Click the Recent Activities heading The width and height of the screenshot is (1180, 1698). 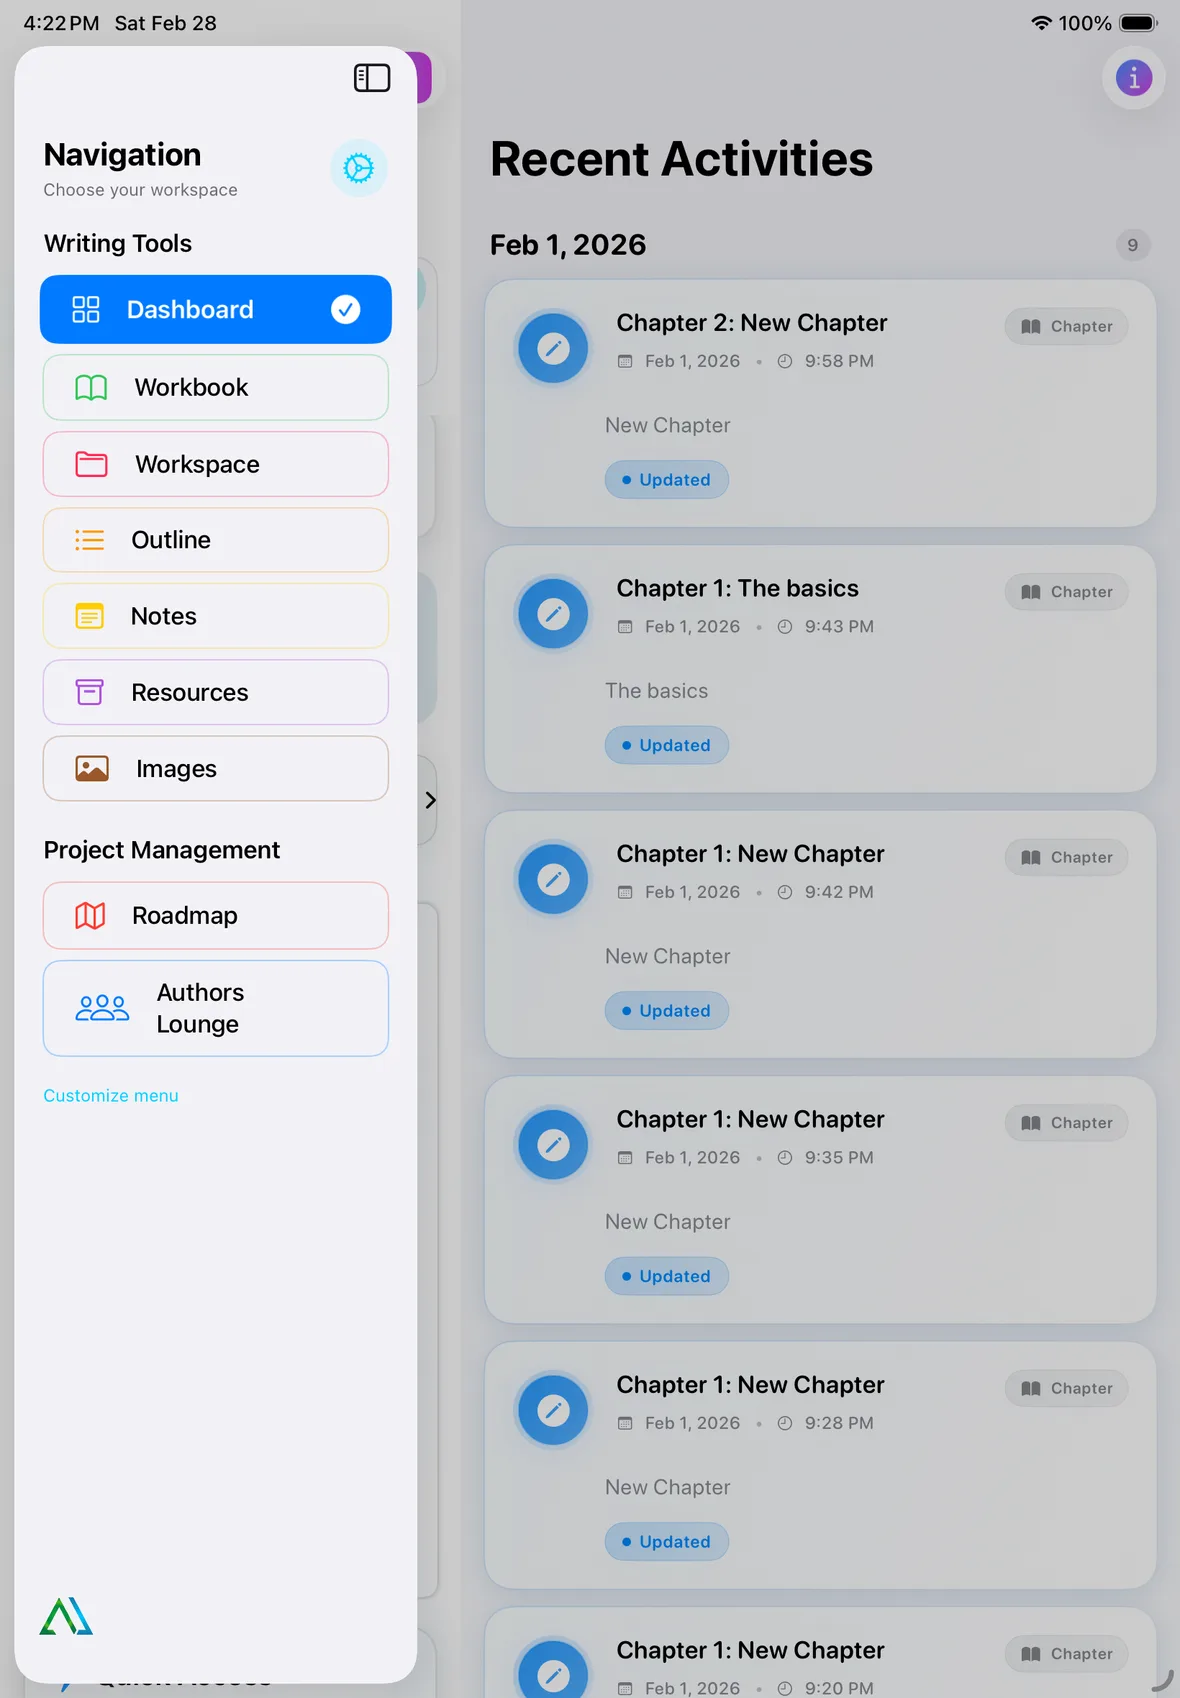[x=681, y=159]
